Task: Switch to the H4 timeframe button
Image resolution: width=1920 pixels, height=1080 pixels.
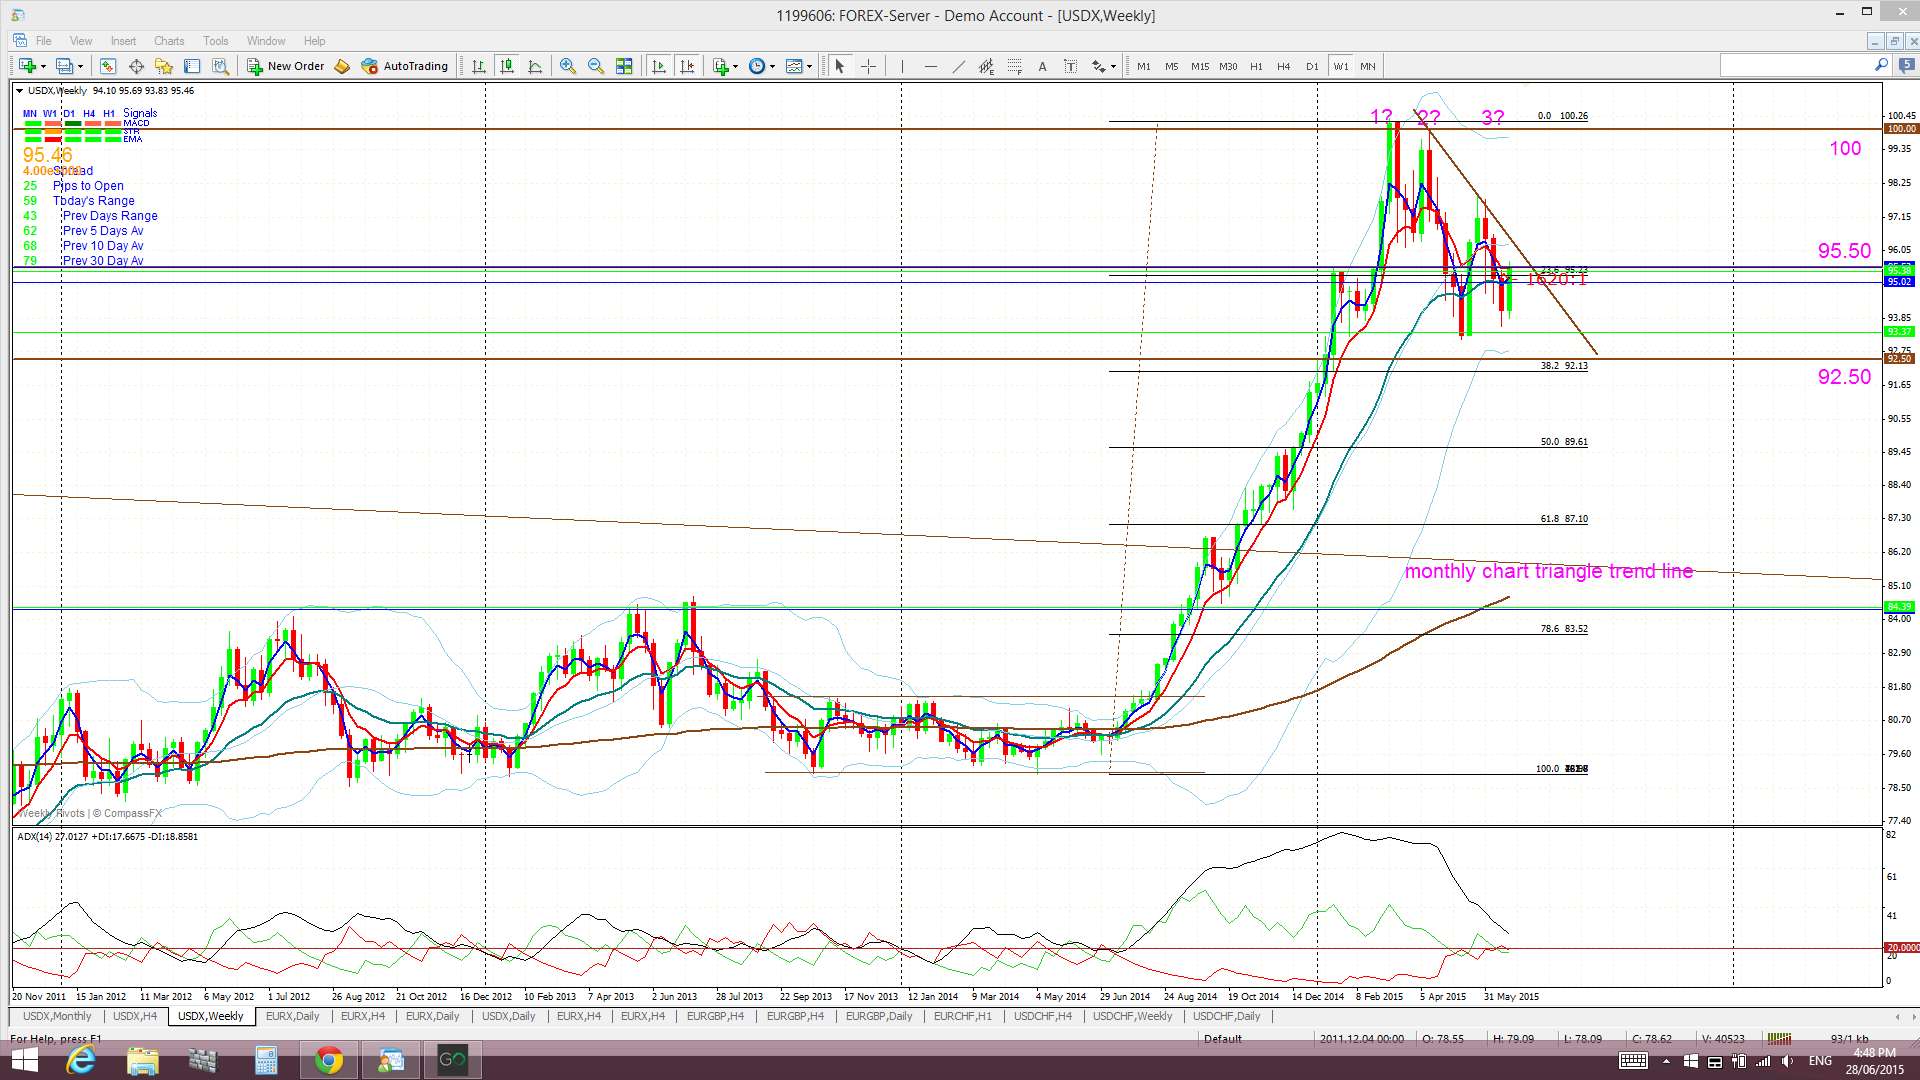Action: [1284, 66]
